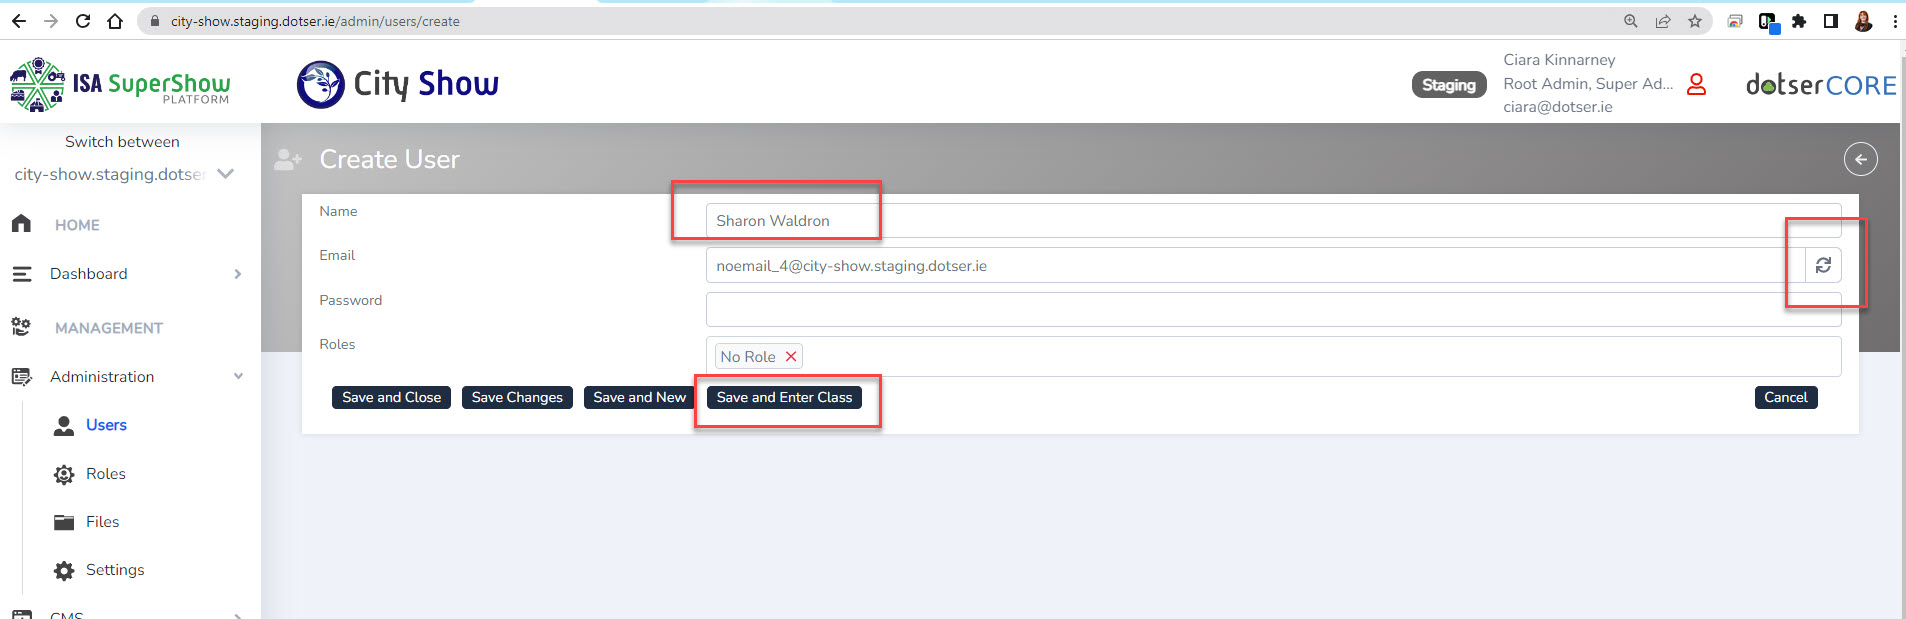
Task: Collapse the Administration section
Action: 238,377
